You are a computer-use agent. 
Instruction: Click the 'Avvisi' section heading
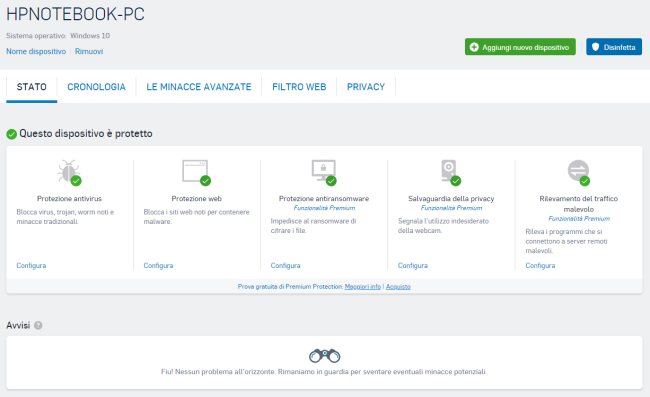click(x=18, y=325)
